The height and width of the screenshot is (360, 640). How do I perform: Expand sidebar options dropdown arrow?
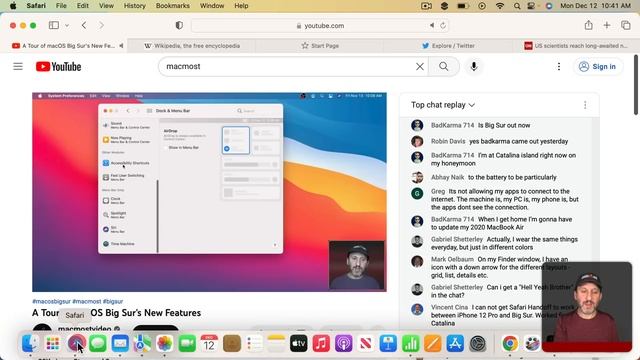67,25
